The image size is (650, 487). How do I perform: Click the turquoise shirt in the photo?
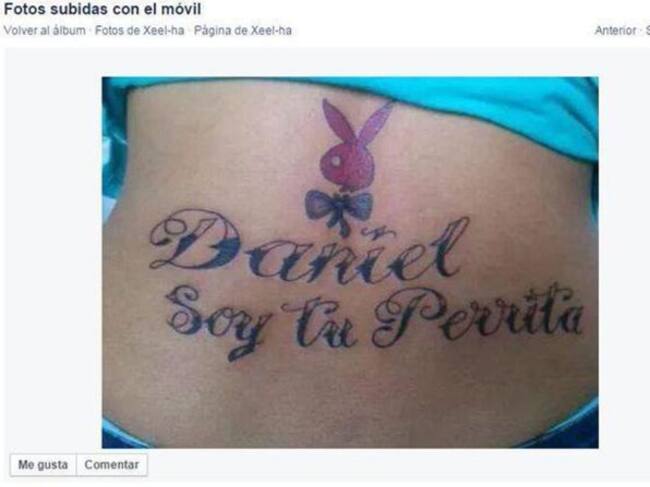pos(497,104)
